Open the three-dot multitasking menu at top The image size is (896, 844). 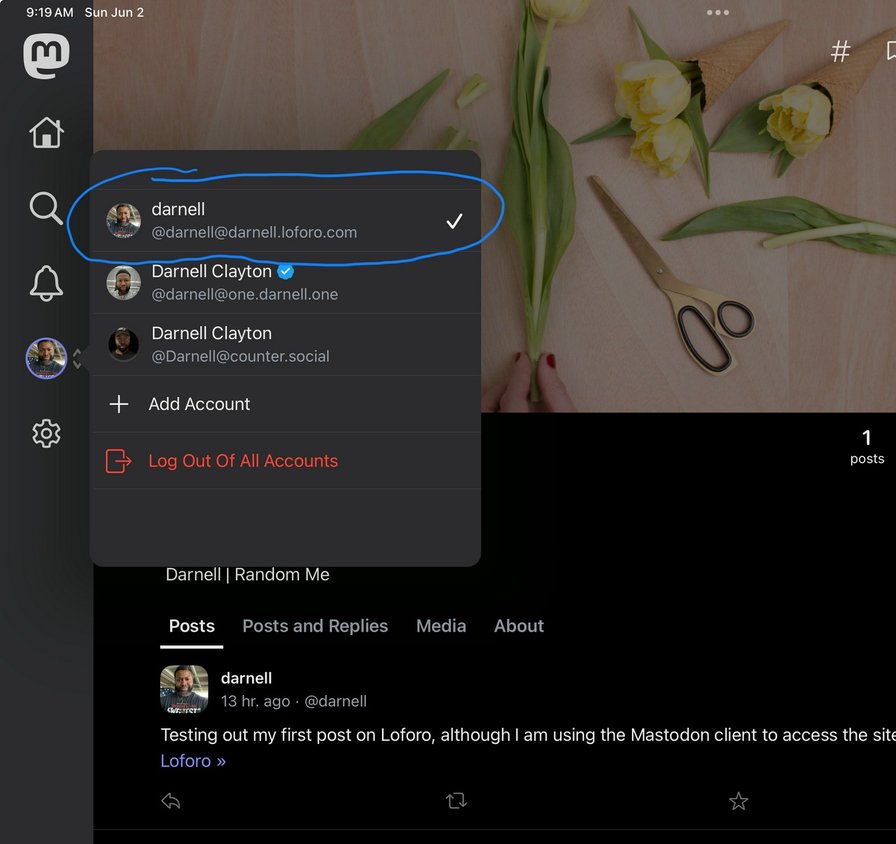coord(718,12)
